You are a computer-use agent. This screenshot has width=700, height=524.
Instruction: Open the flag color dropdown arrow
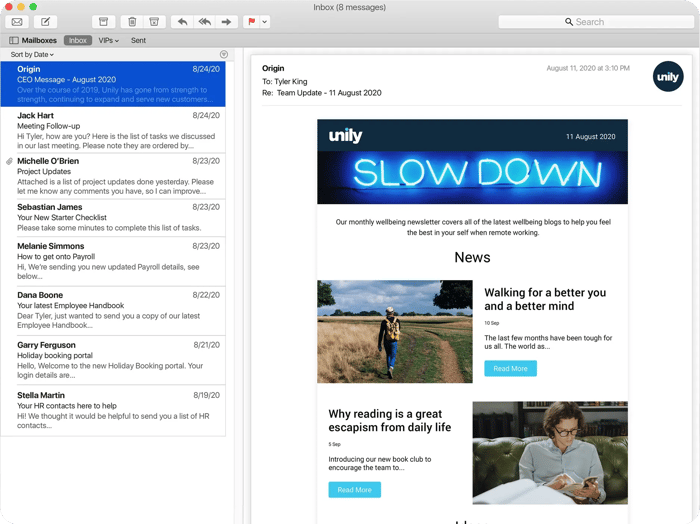[x=265, y=22]
